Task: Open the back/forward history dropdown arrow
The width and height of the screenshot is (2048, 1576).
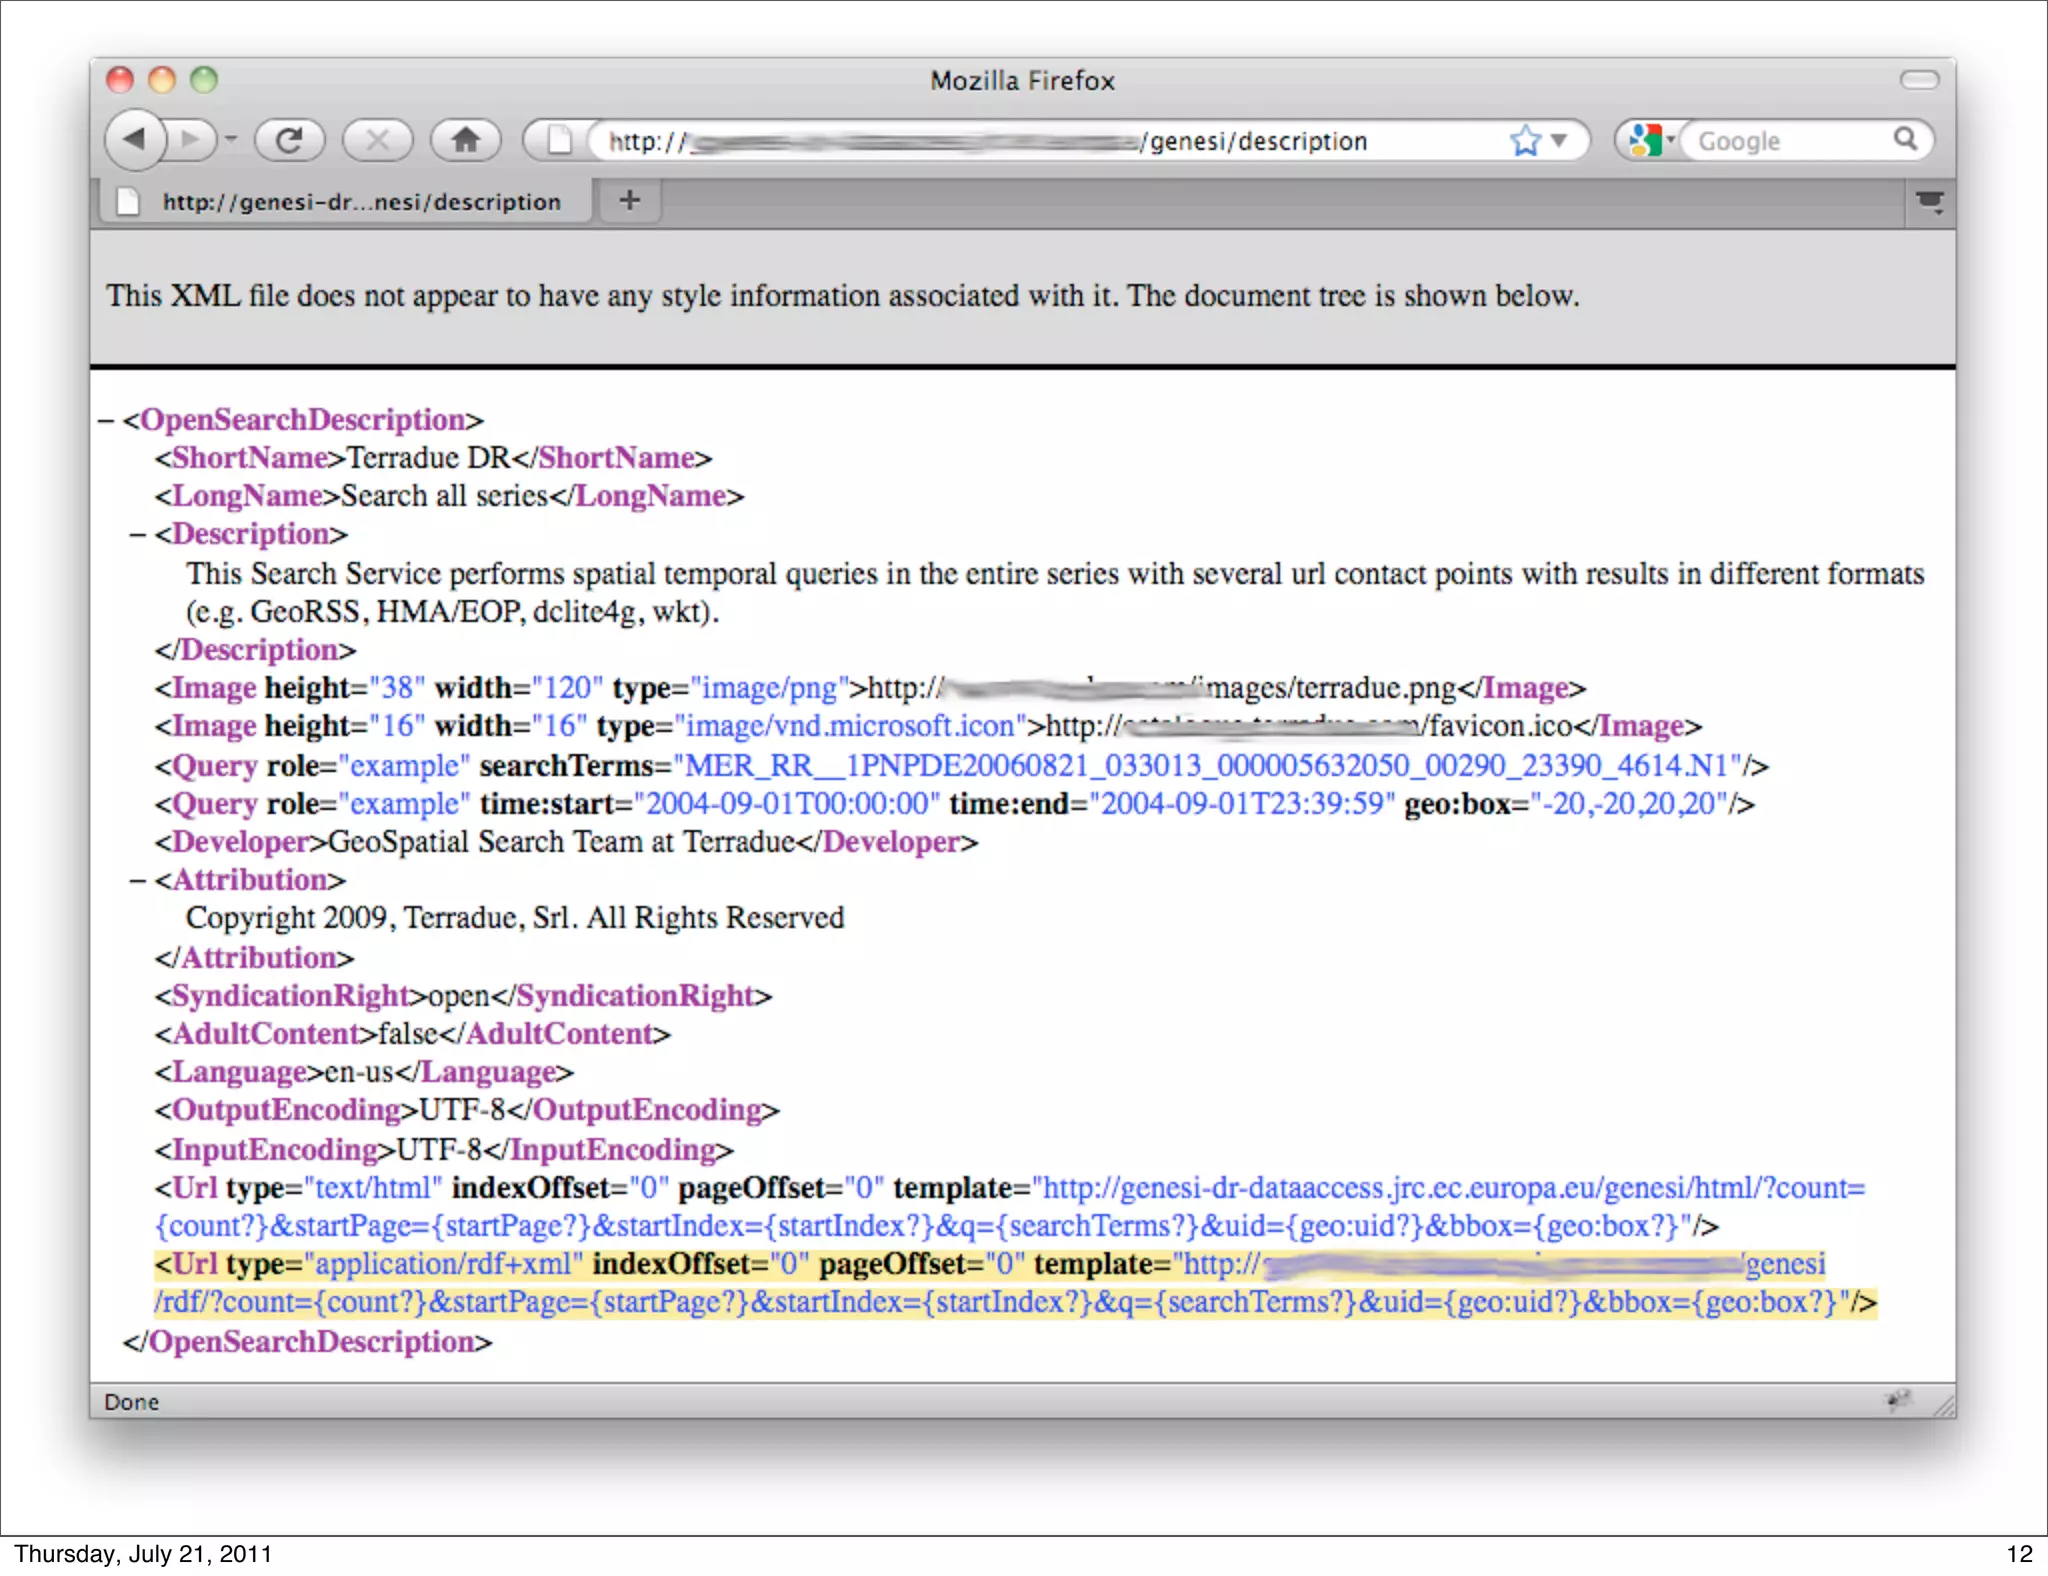Action: click(x=231, y=140)
